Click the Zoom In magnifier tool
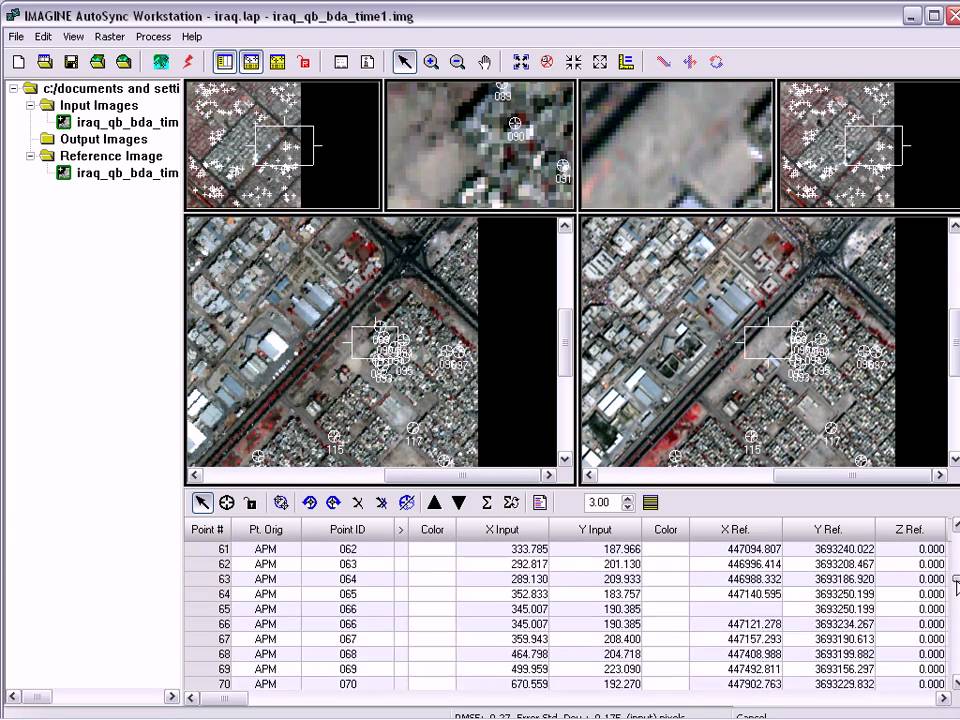The width and height of the screenshot is (960, 720). coord(431,62)
